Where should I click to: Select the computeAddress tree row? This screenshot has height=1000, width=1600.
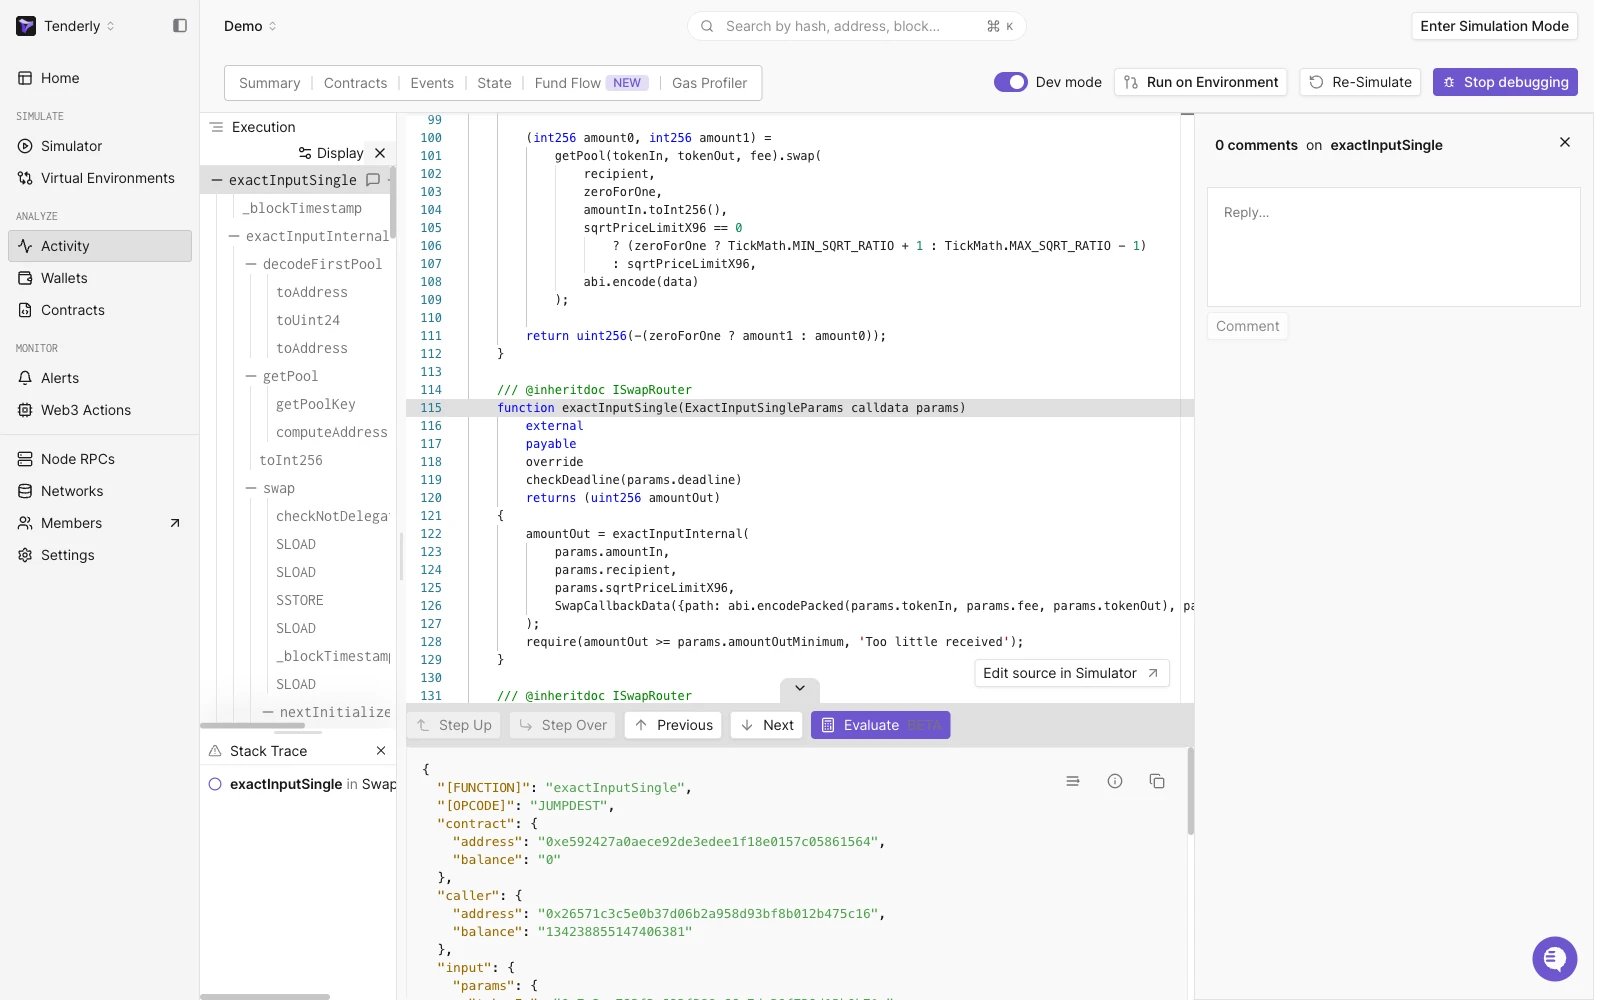tap(331, 432)
